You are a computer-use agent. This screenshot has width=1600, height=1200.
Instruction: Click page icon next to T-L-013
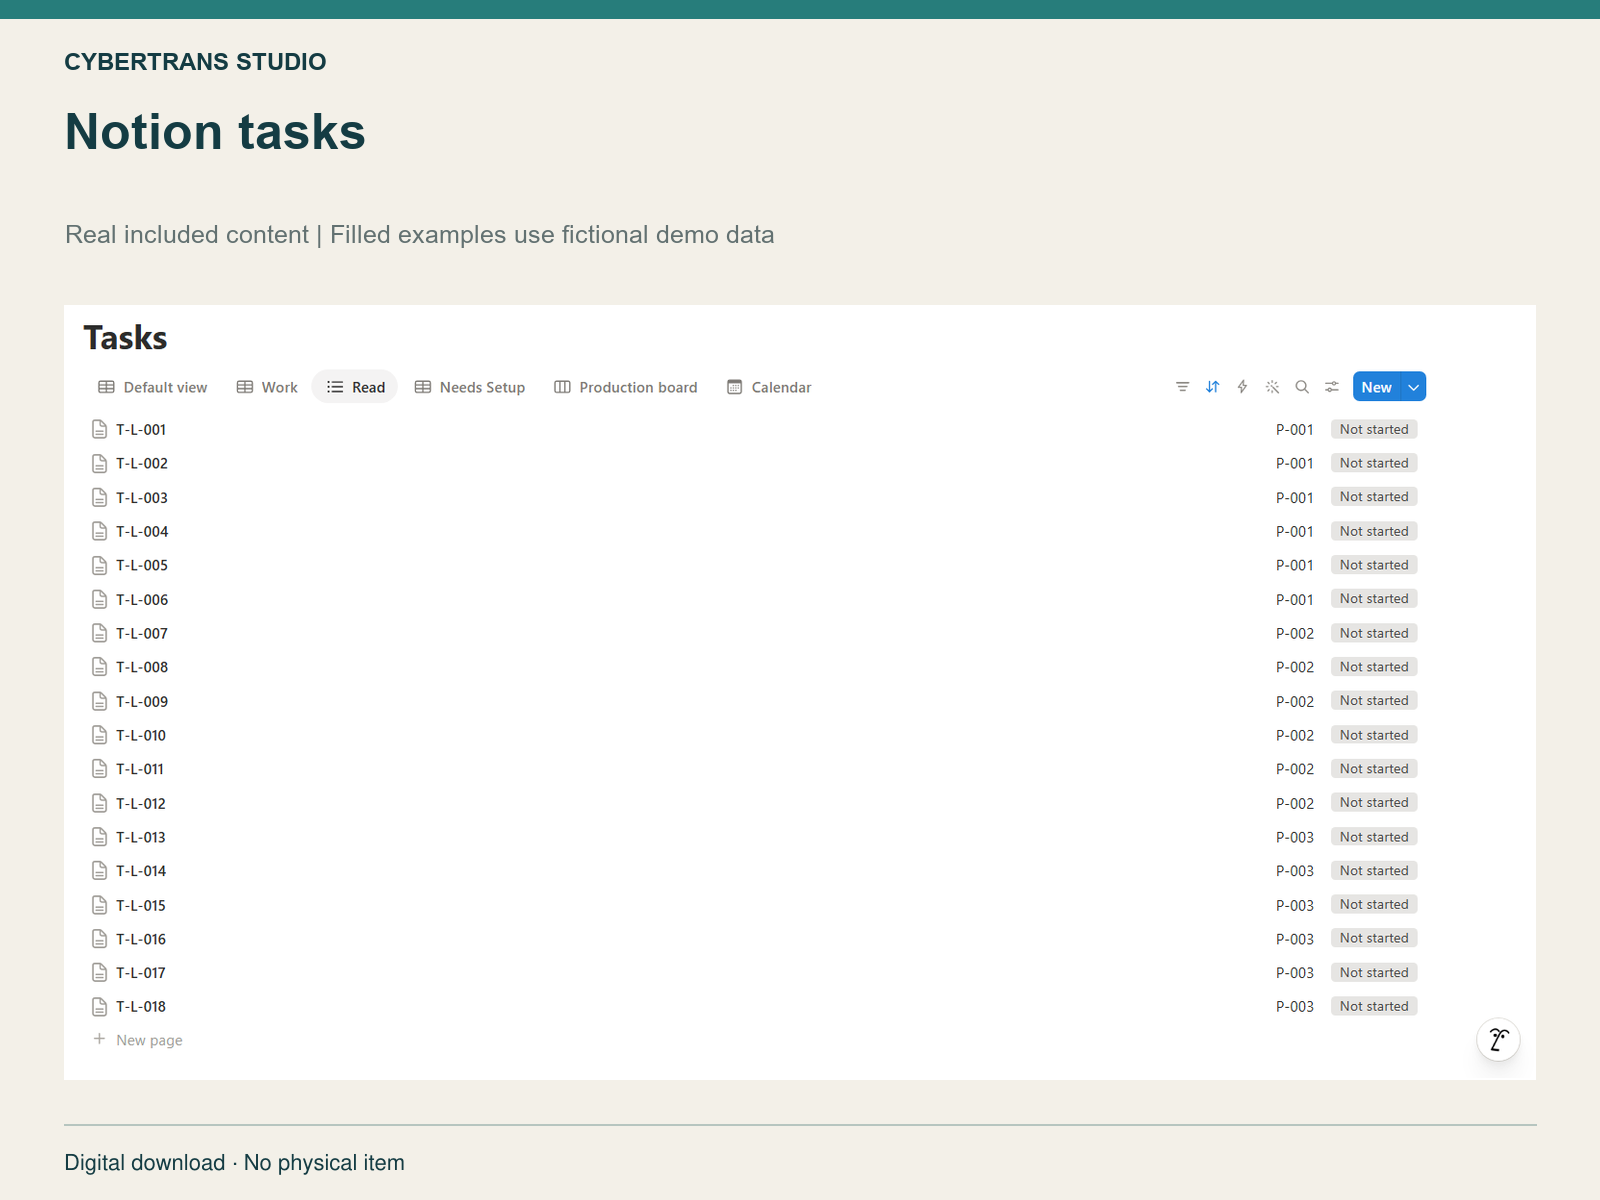(x=99, y=837)
